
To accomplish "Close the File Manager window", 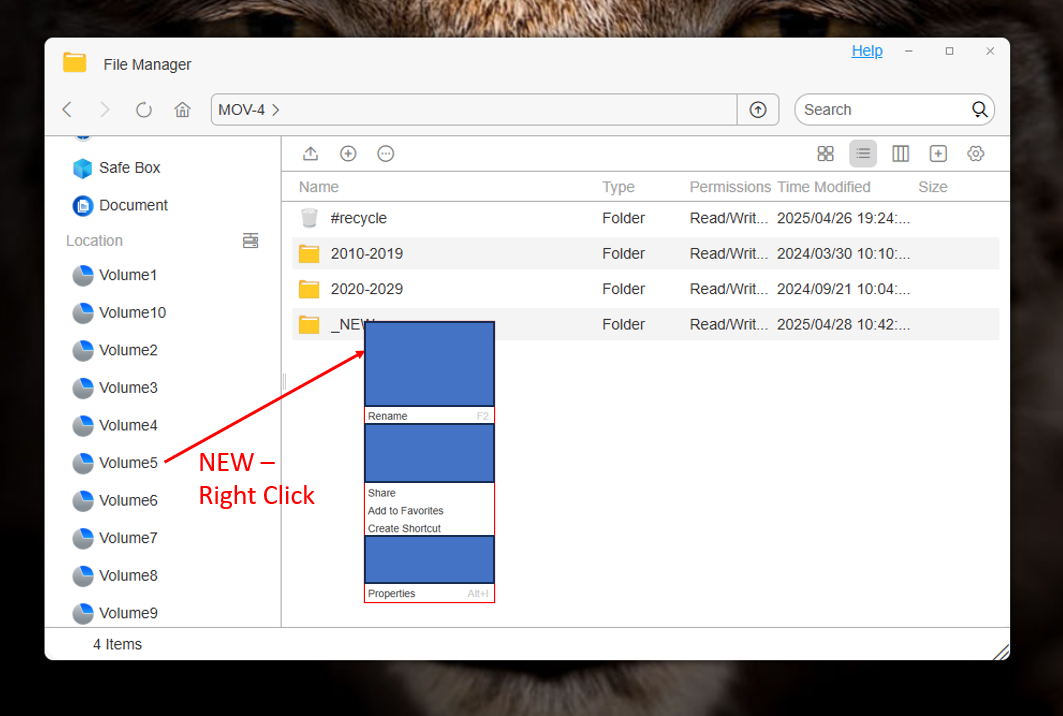I will [990, 51].
